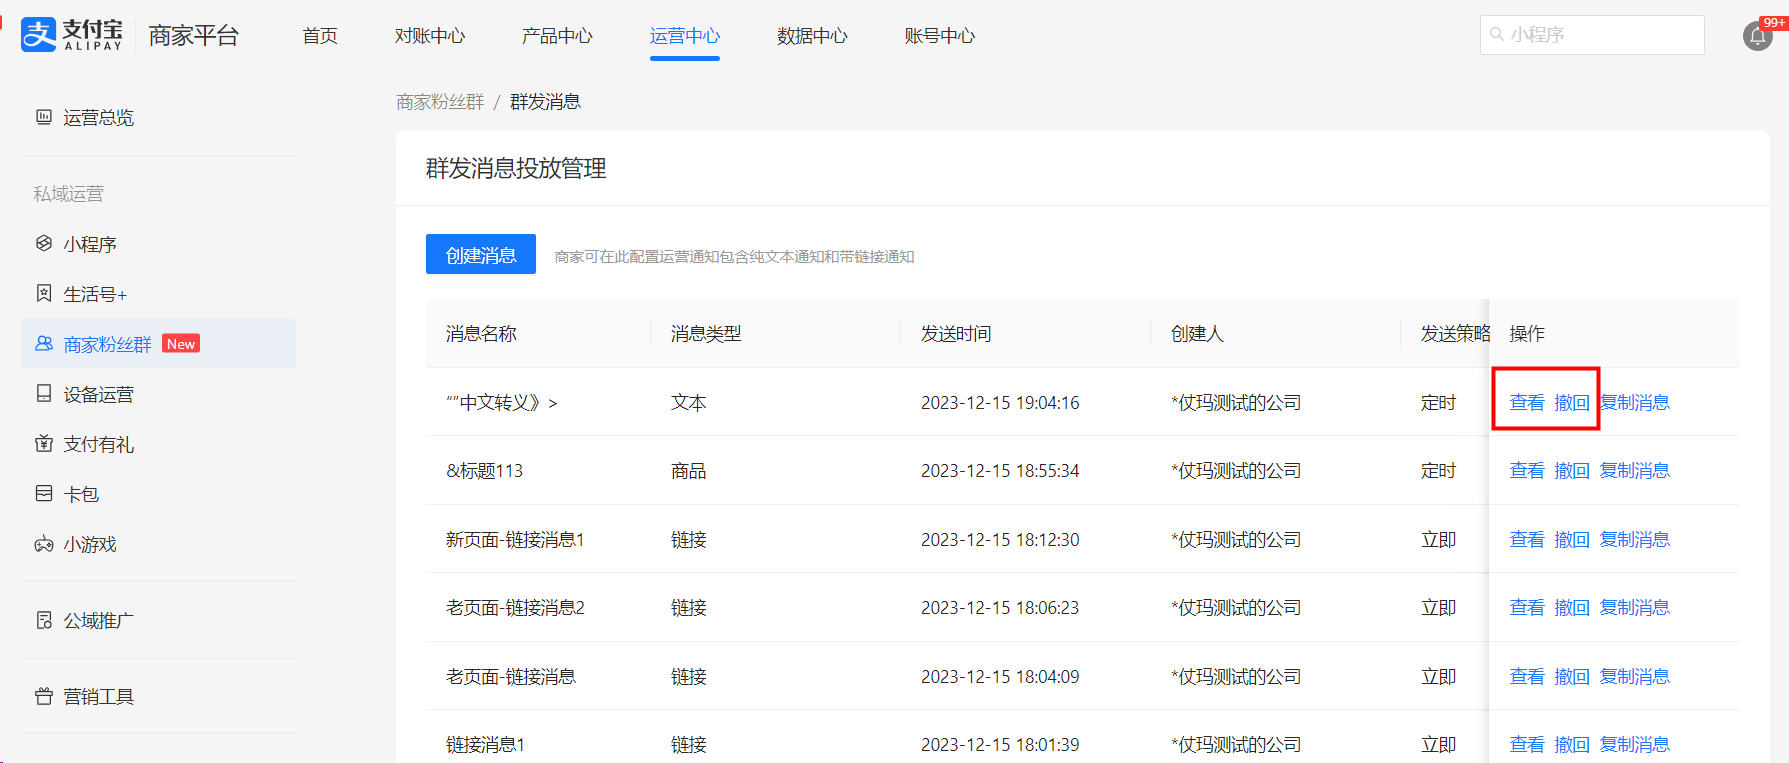Click the 生活号+ sidebar icon

click(x=44, y=294)
